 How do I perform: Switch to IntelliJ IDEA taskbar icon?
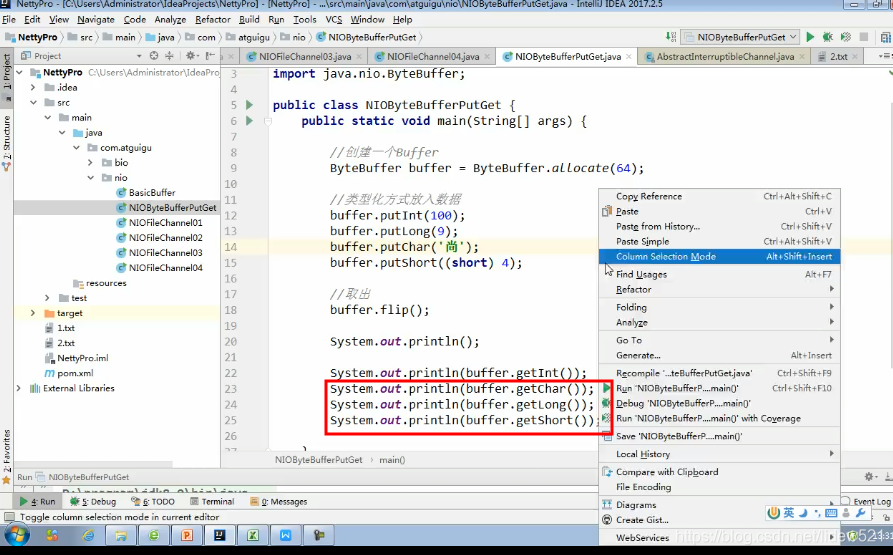(219, 535)
